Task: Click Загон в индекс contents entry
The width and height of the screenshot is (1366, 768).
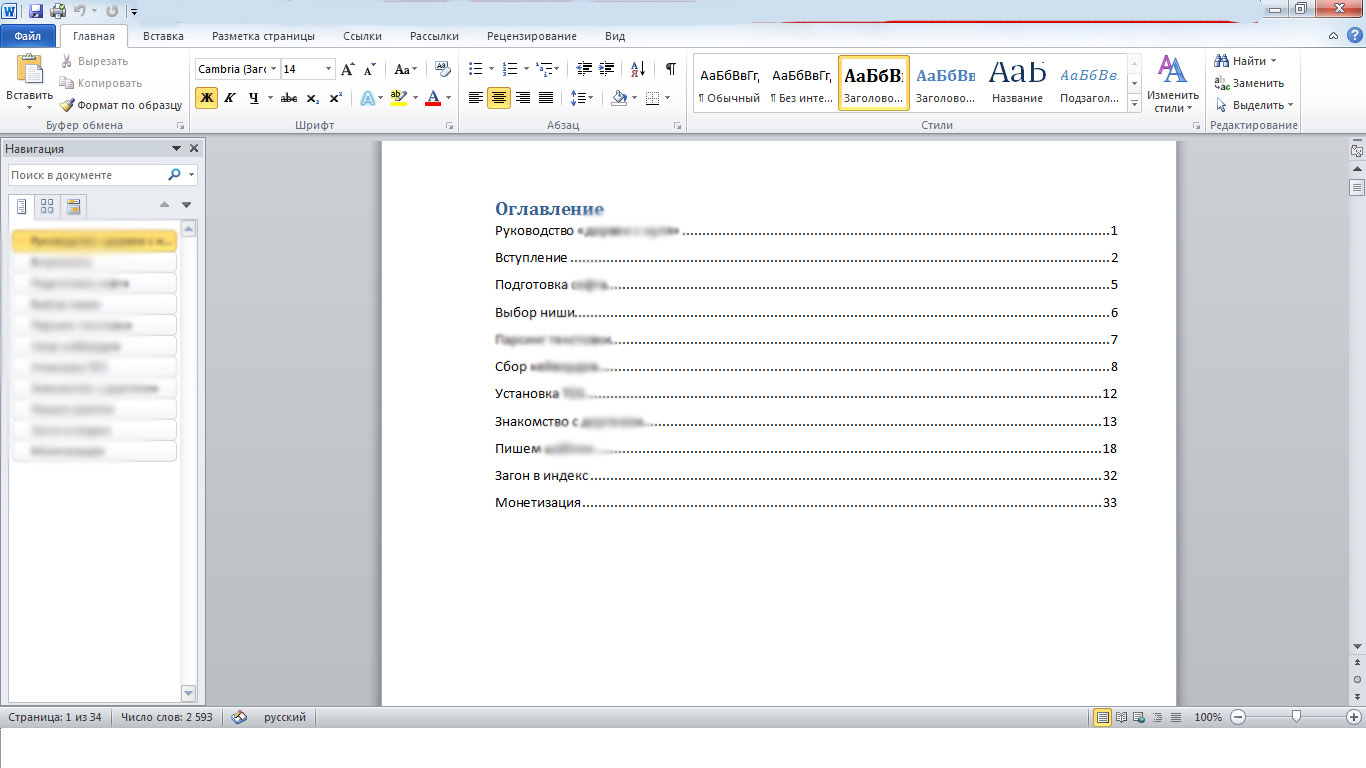Action: pos(806,476)
